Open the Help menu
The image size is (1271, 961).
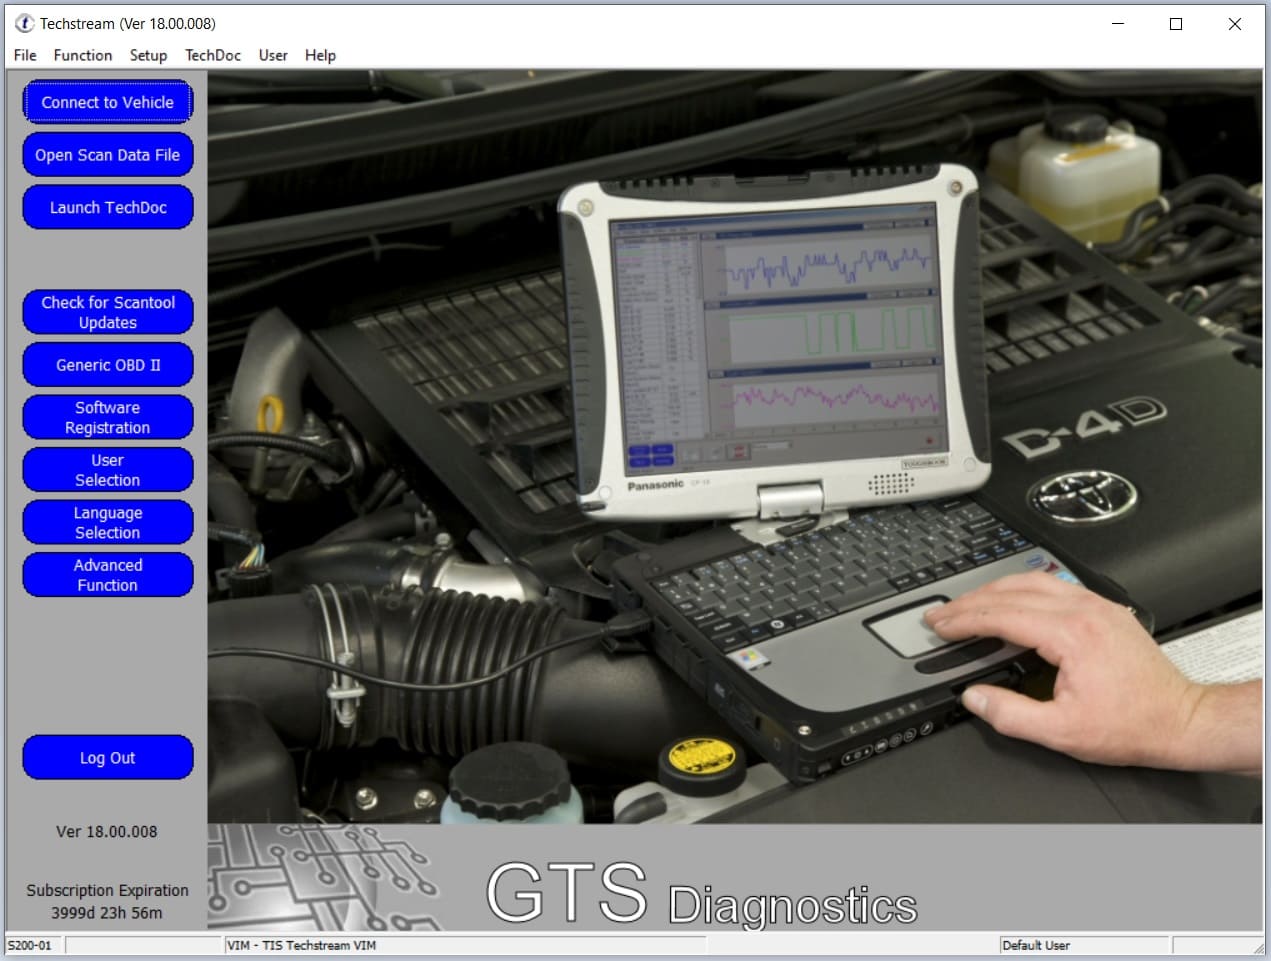320,55
